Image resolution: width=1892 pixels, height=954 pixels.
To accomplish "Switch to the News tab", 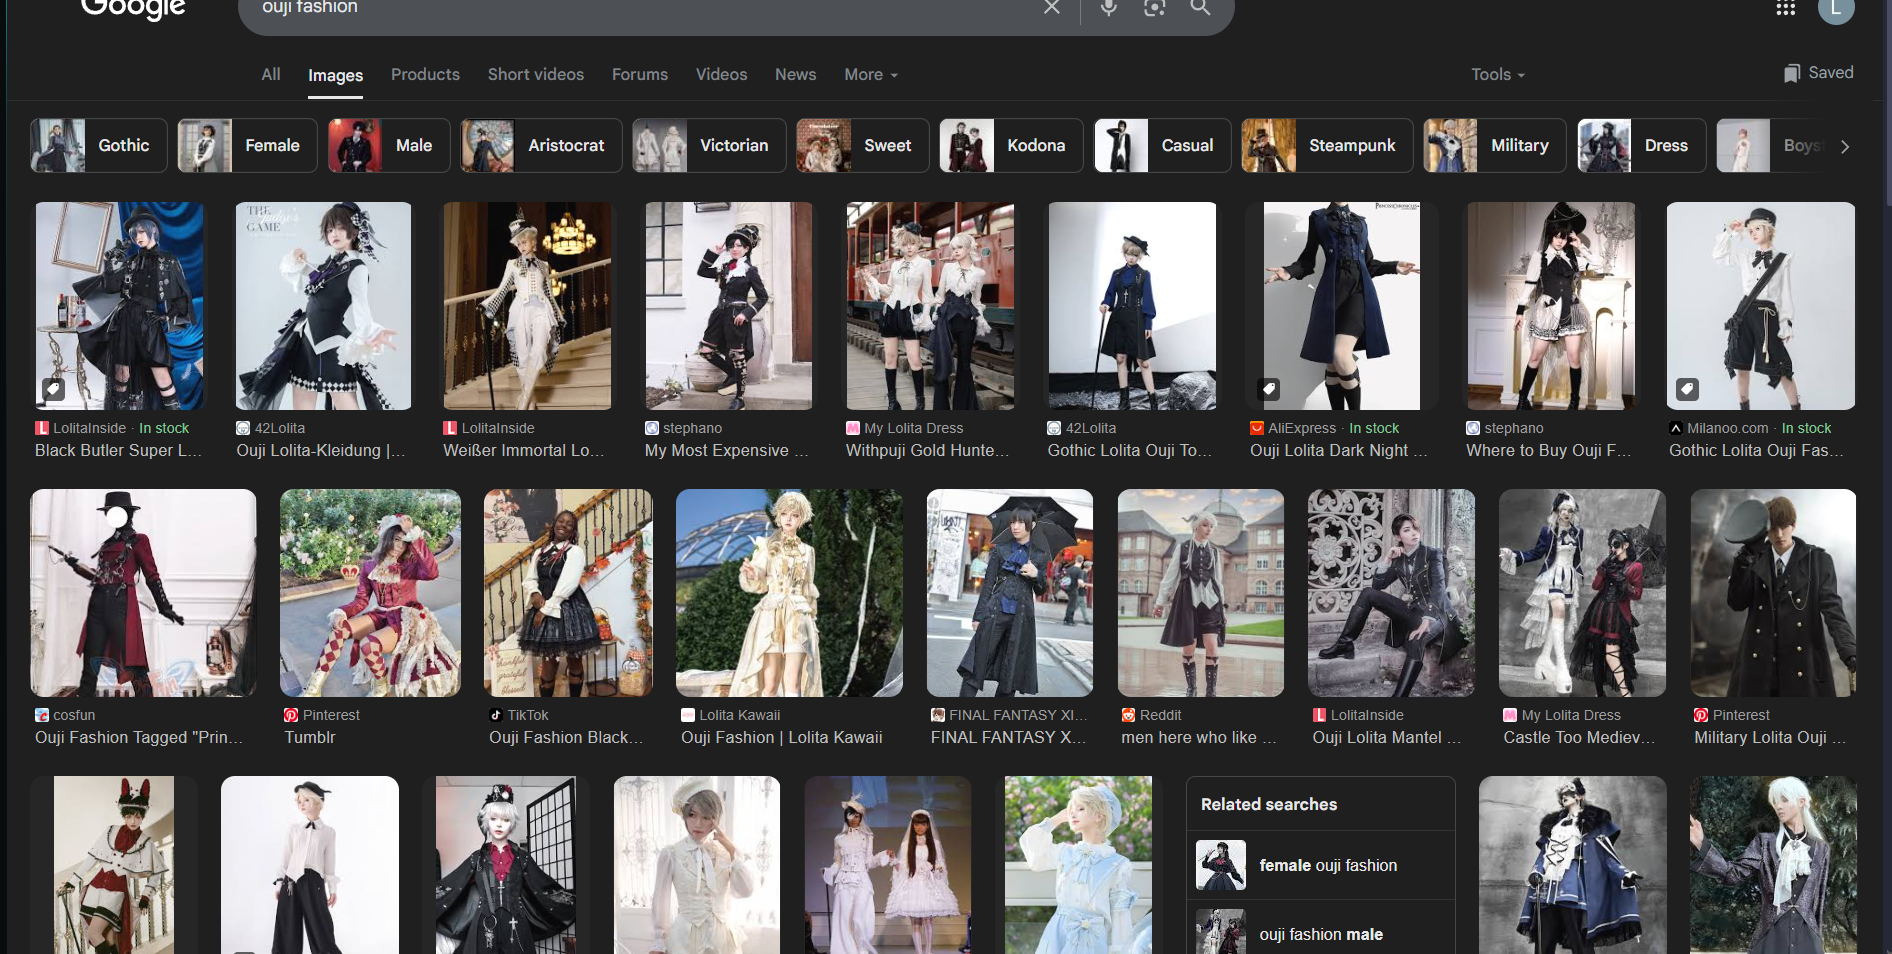I will [796, 74].
